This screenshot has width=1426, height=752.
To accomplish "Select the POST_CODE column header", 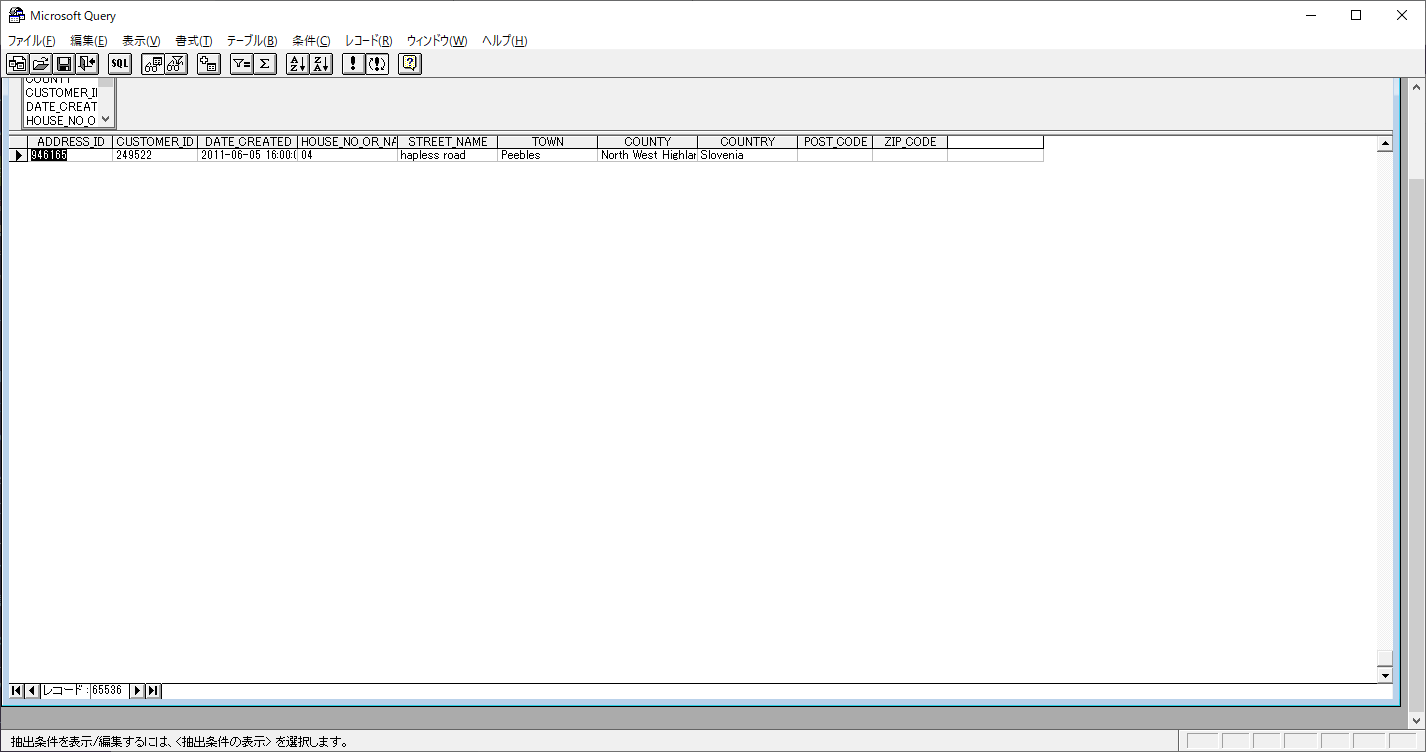I will 835,142.
